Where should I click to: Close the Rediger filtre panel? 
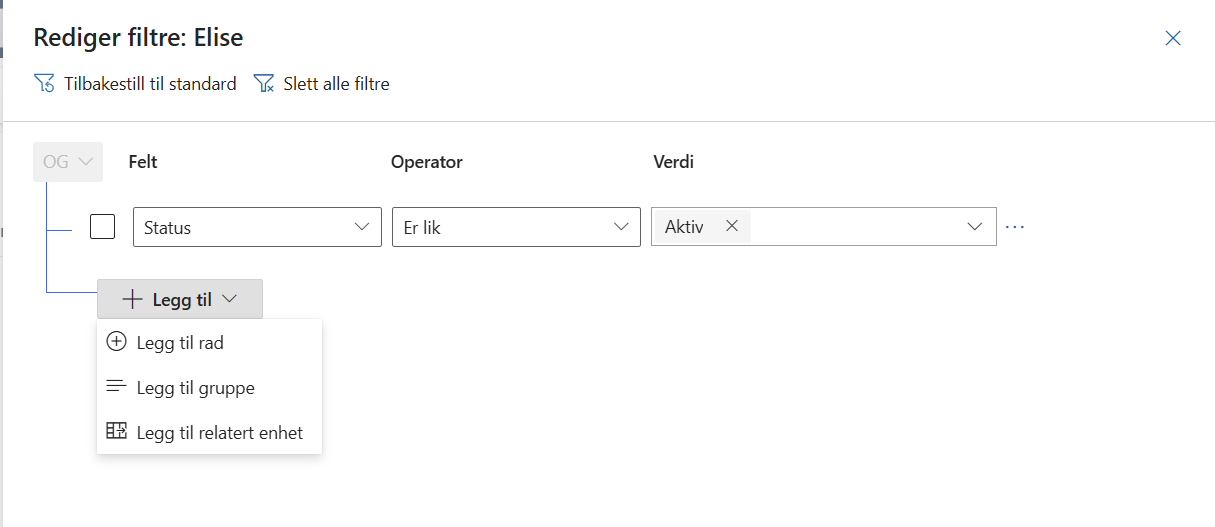1173,38
